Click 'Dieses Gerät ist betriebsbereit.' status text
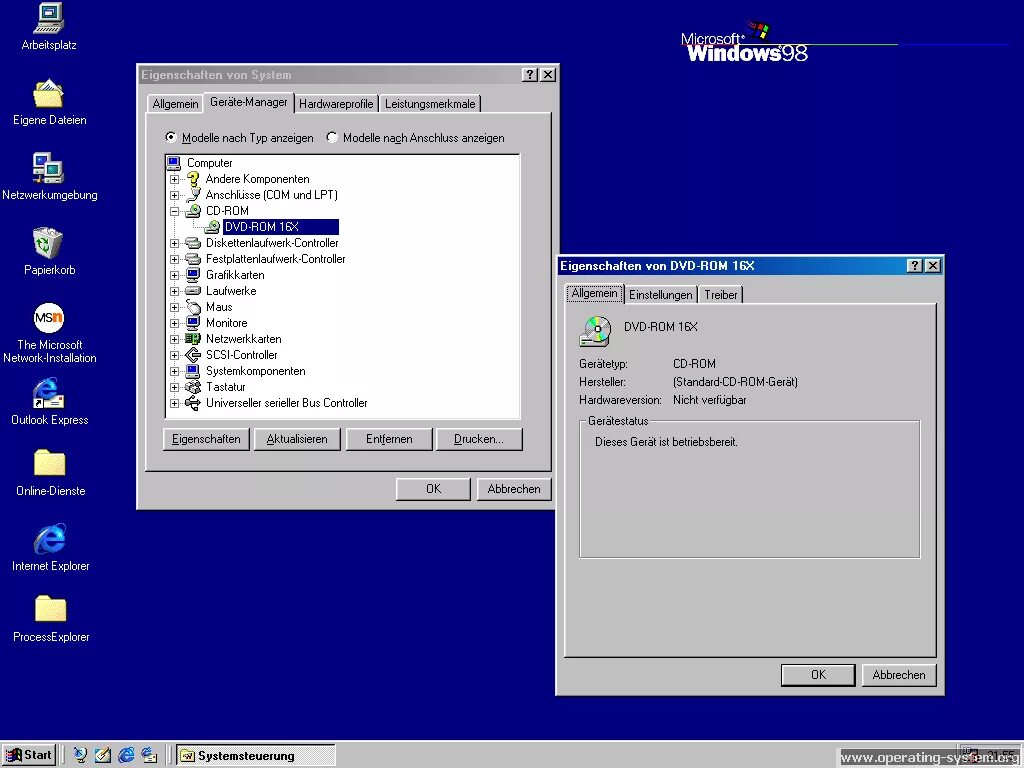 666,442
